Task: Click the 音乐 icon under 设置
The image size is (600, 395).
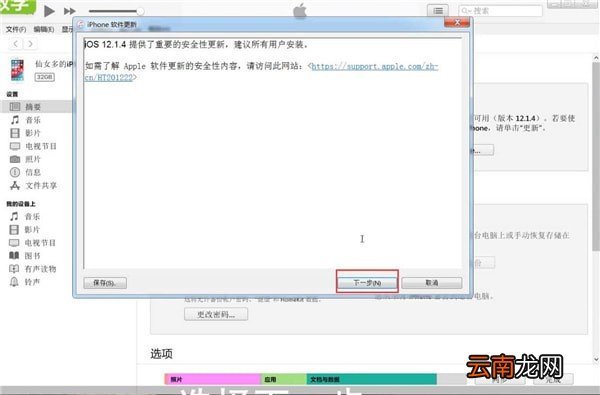Action: click(x=15, y=120)
